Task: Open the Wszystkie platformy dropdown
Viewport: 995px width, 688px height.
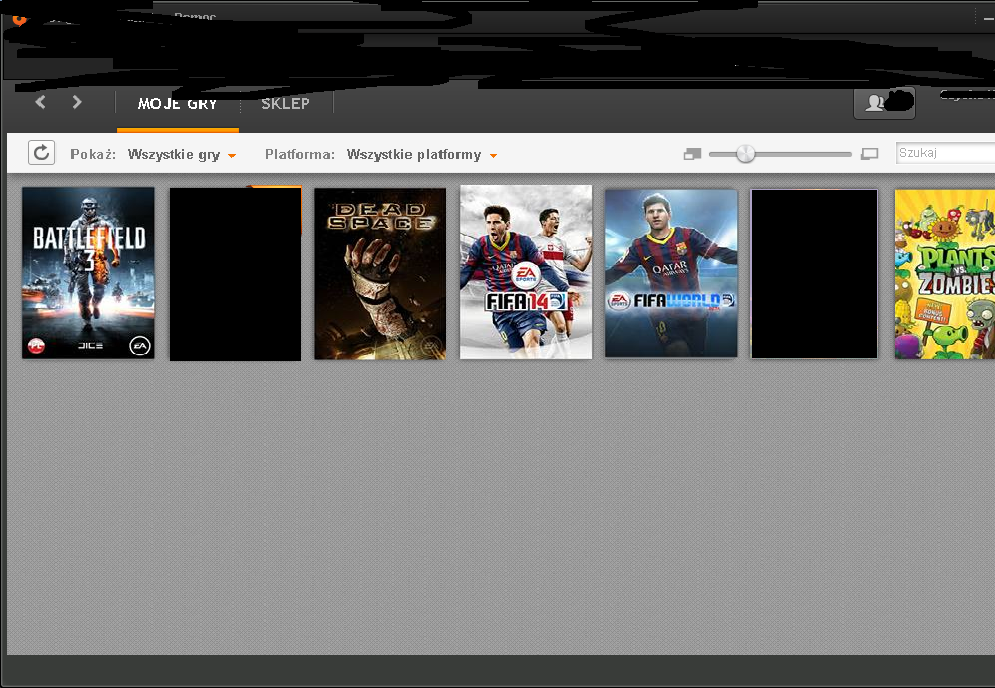Action: pyautogui.click(x=422, y=155)
